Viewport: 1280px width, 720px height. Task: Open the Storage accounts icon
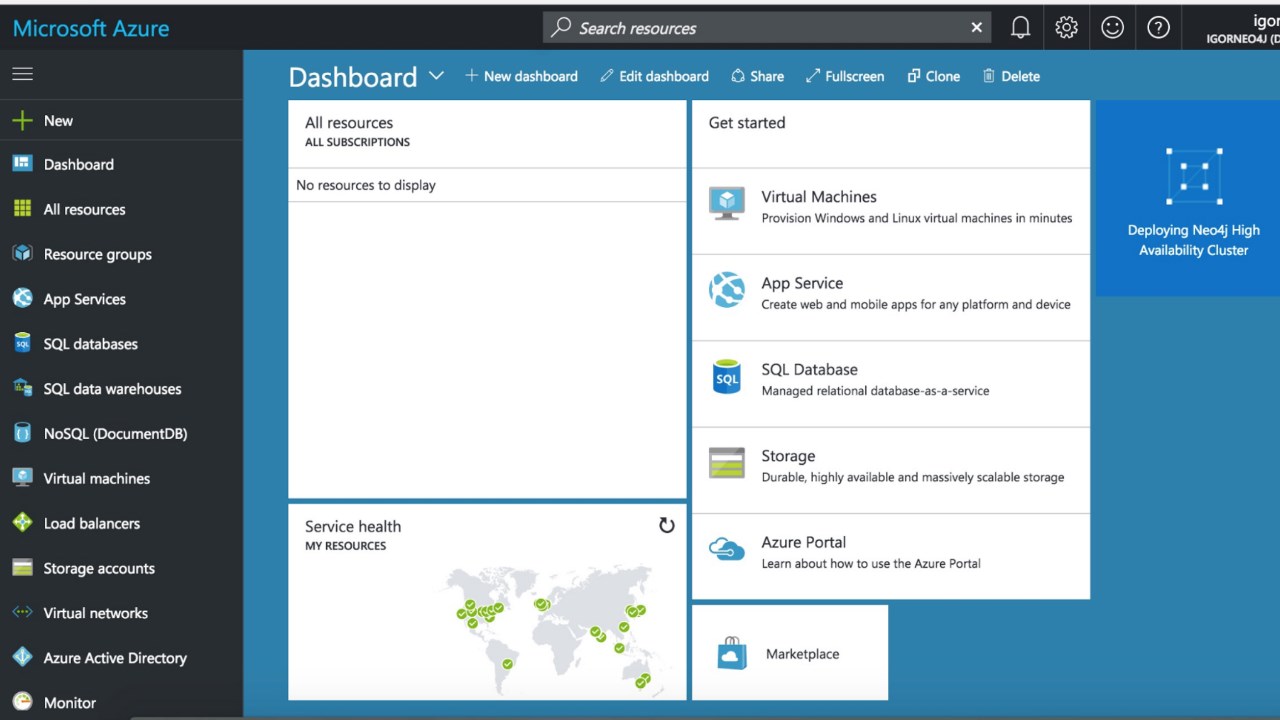(x=22, y=568)
